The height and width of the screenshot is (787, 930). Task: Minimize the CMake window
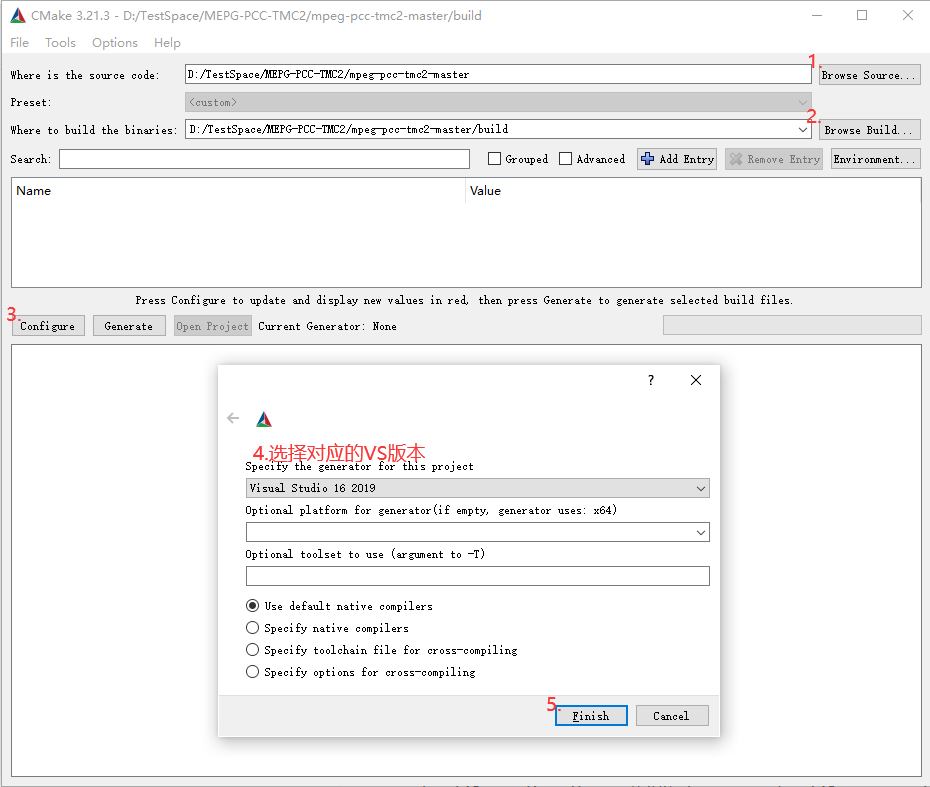817,15
